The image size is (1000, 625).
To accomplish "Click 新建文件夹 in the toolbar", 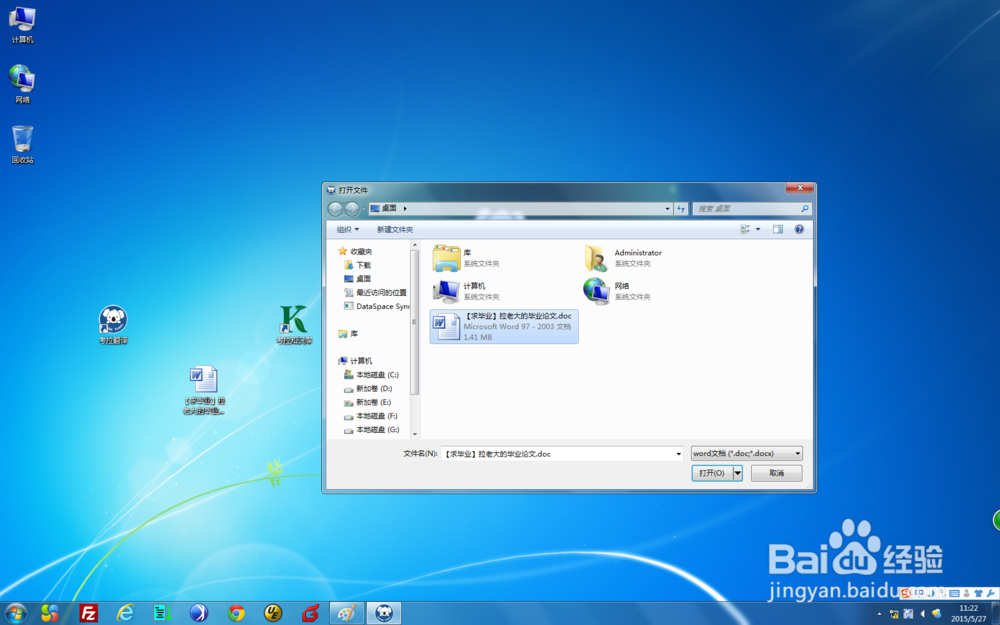I will click(x=395, y=230).
